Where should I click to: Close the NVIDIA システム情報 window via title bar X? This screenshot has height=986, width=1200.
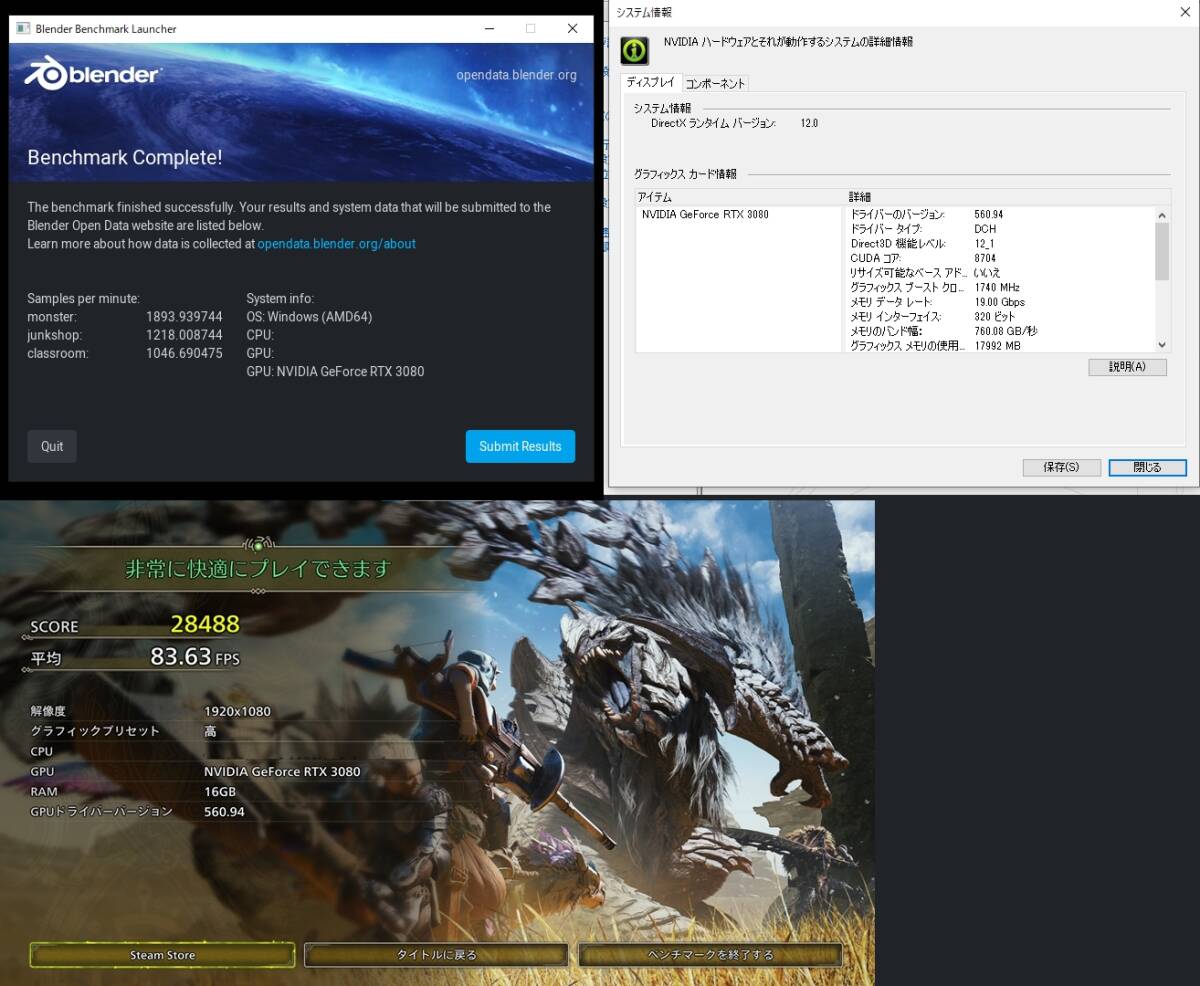[x=1184, y=11]
